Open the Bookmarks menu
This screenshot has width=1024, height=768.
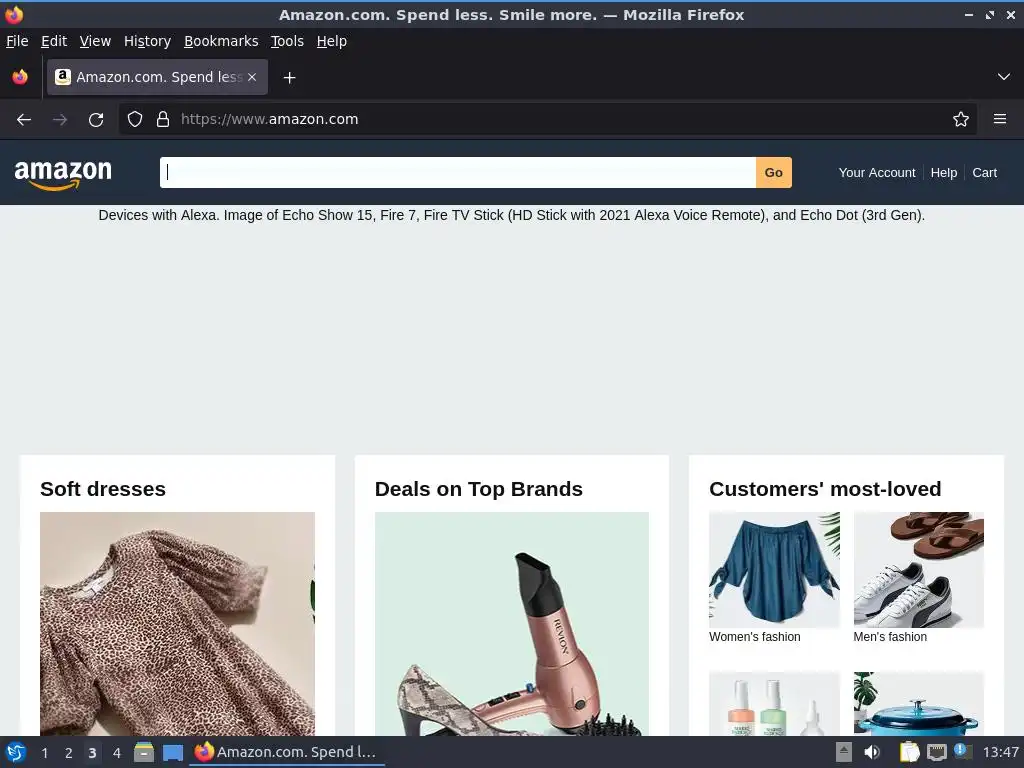221,41
